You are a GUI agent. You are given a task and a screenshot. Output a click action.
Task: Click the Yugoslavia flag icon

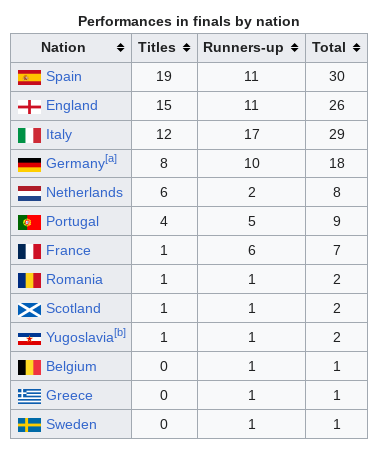[29, 339]
